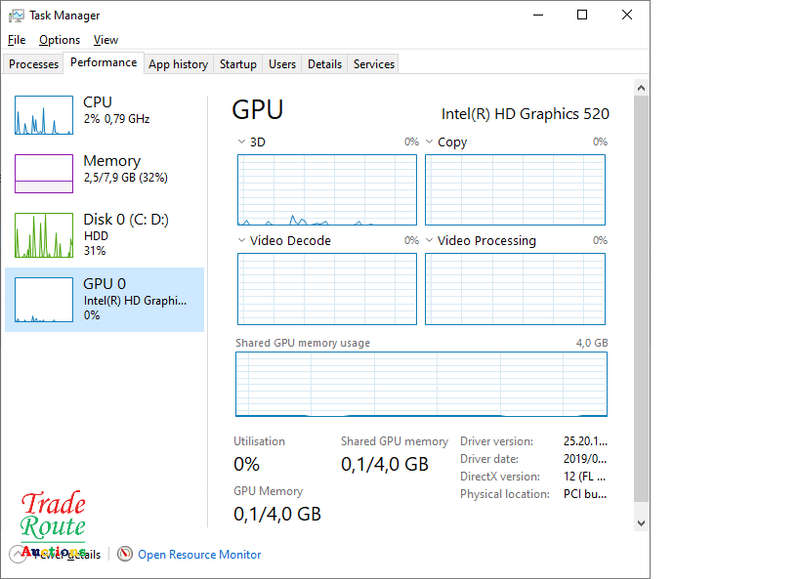The height and width of the screenshot is (579, 800).
Task: Open the Copy engine dropdown chevron
Action: (430, 142)
